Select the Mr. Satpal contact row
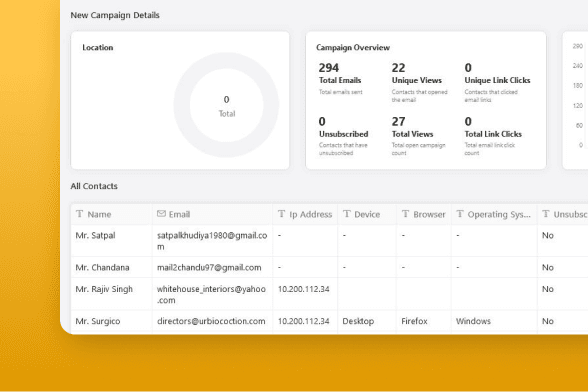This screenshot has width=588, height=392. 329,241
